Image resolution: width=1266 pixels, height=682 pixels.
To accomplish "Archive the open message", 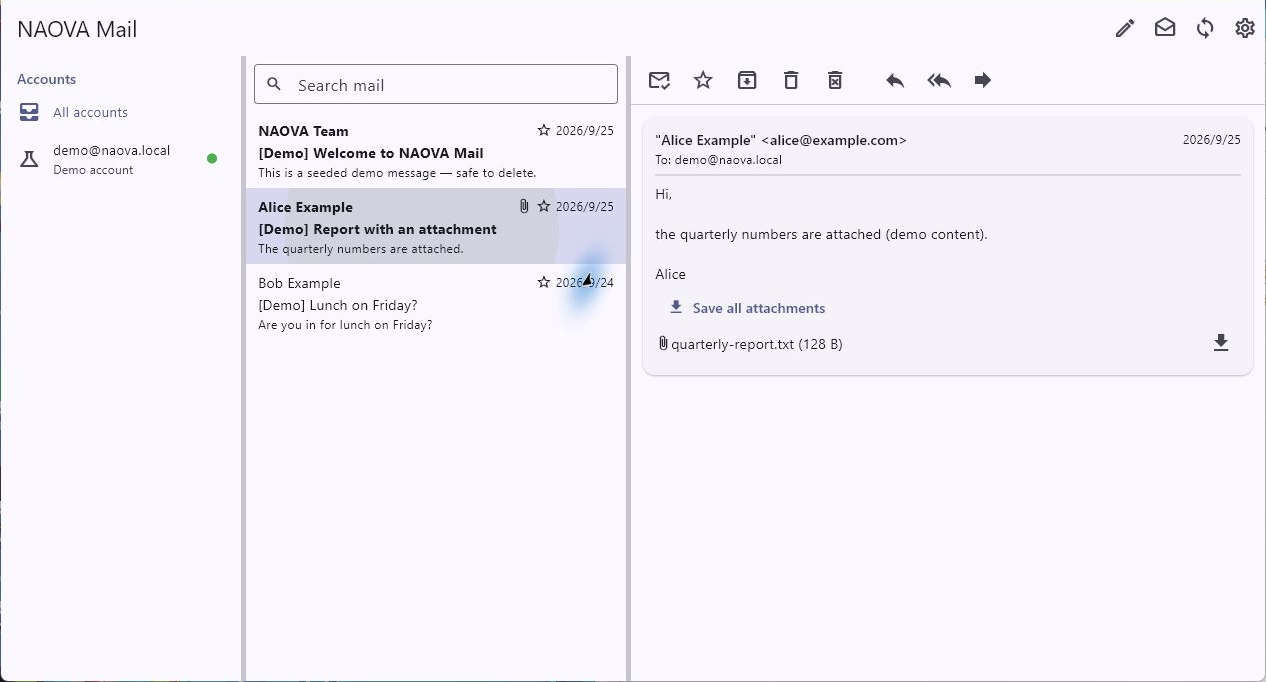I will (x=747, y=80).
